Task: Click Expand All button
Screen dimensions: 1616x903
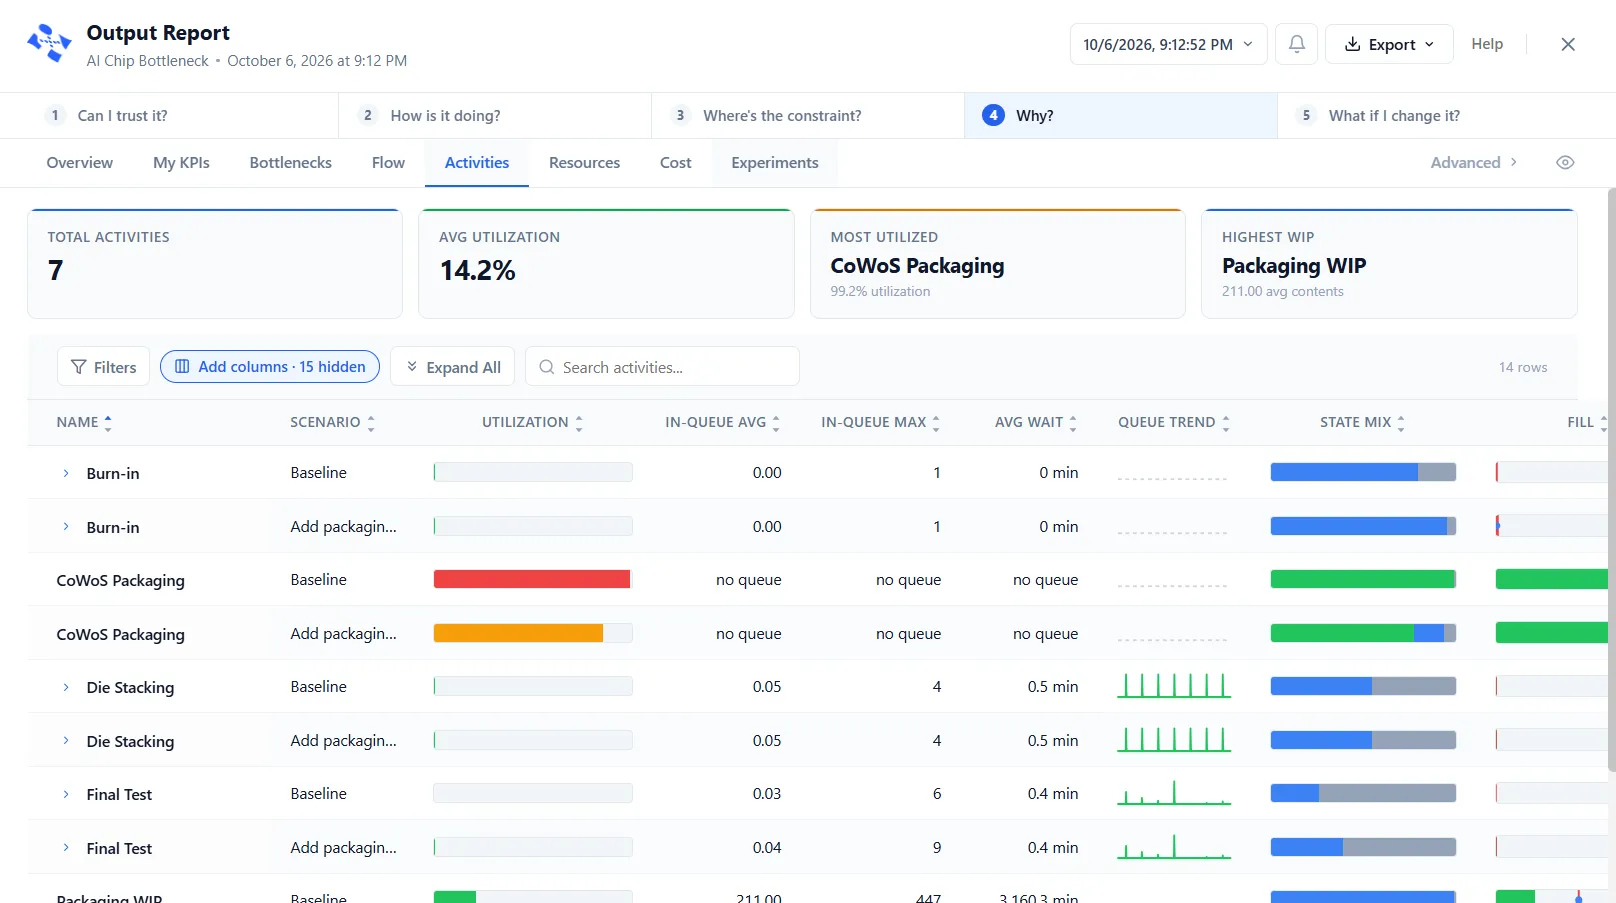Action: (453, 367)
